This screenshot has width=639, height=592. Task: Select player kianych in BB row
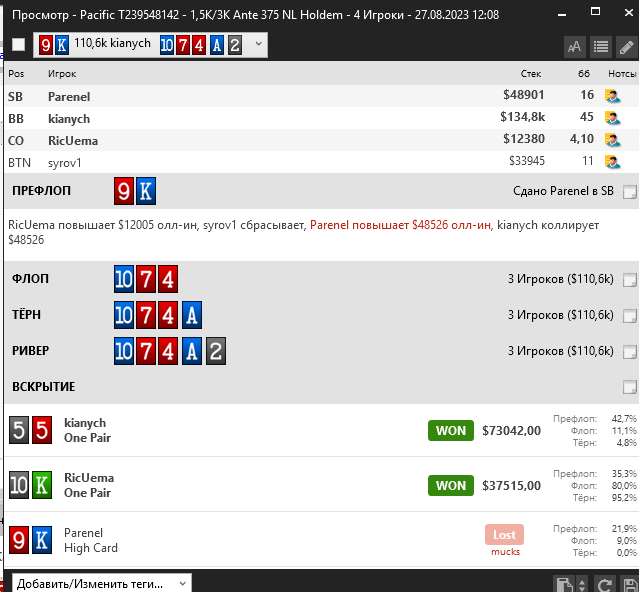(69, 119)
